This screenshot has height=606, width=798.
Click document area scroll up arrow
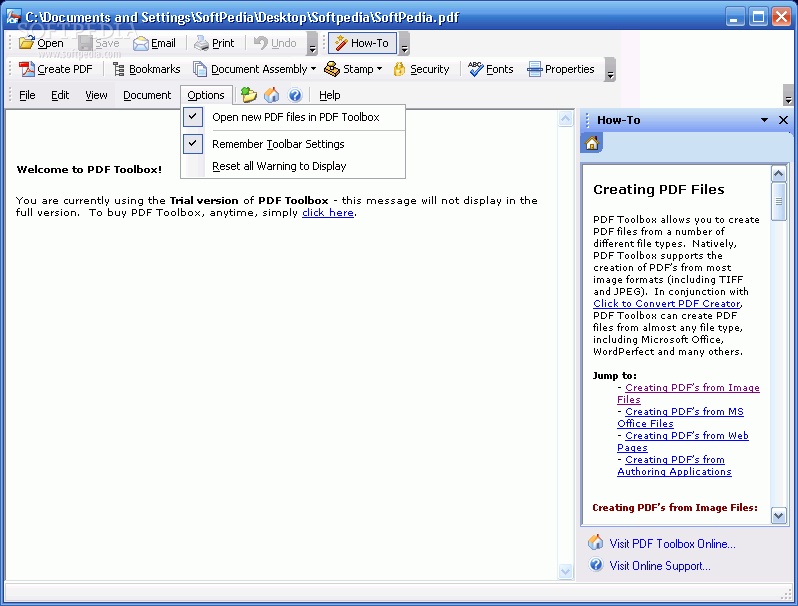tap(565, 119)
